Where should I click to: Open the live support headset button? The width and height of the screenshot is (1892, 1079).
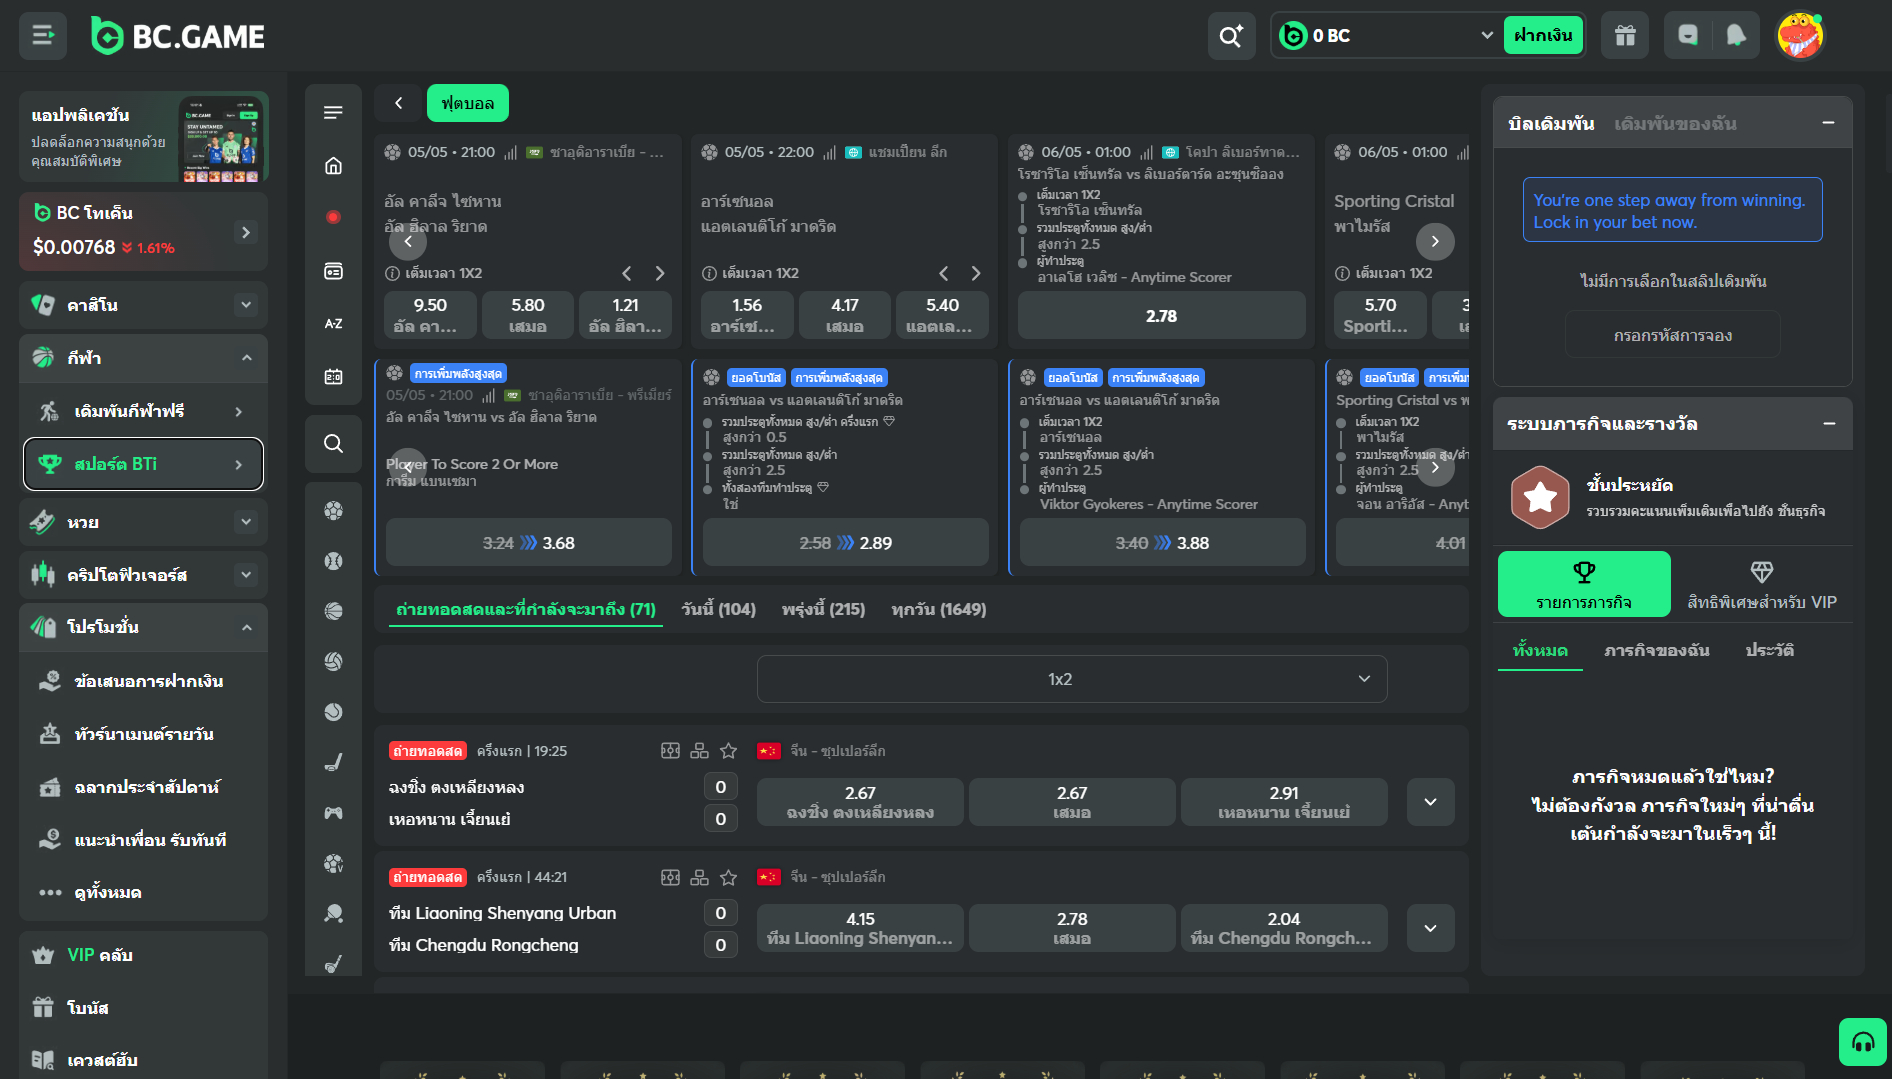coord(1862,1042)
